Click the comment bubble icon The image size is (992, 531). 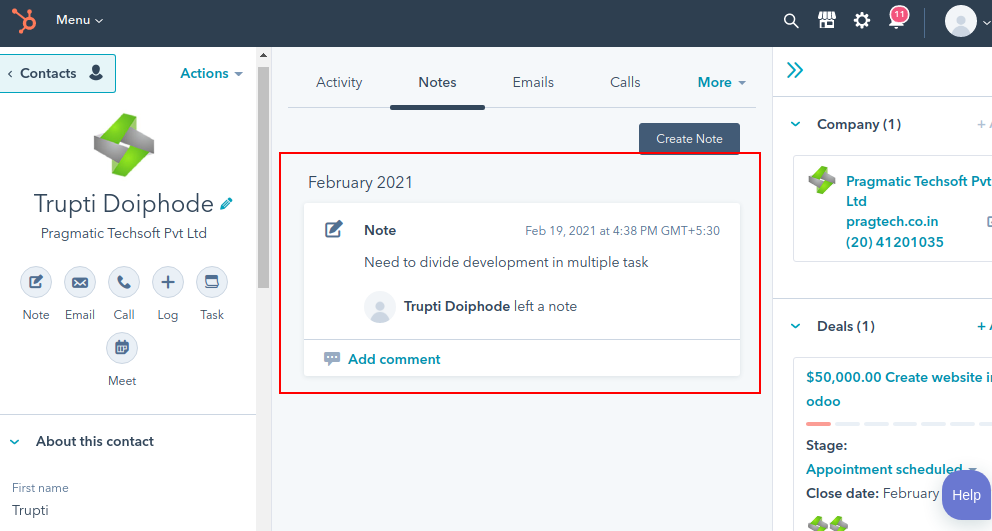[332, 359]
